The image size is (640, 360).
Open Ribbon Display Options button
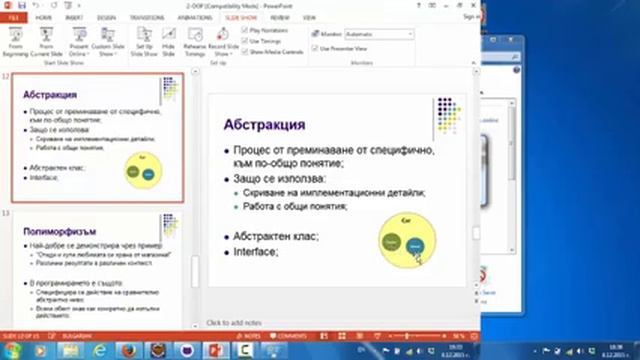point(432,6)
